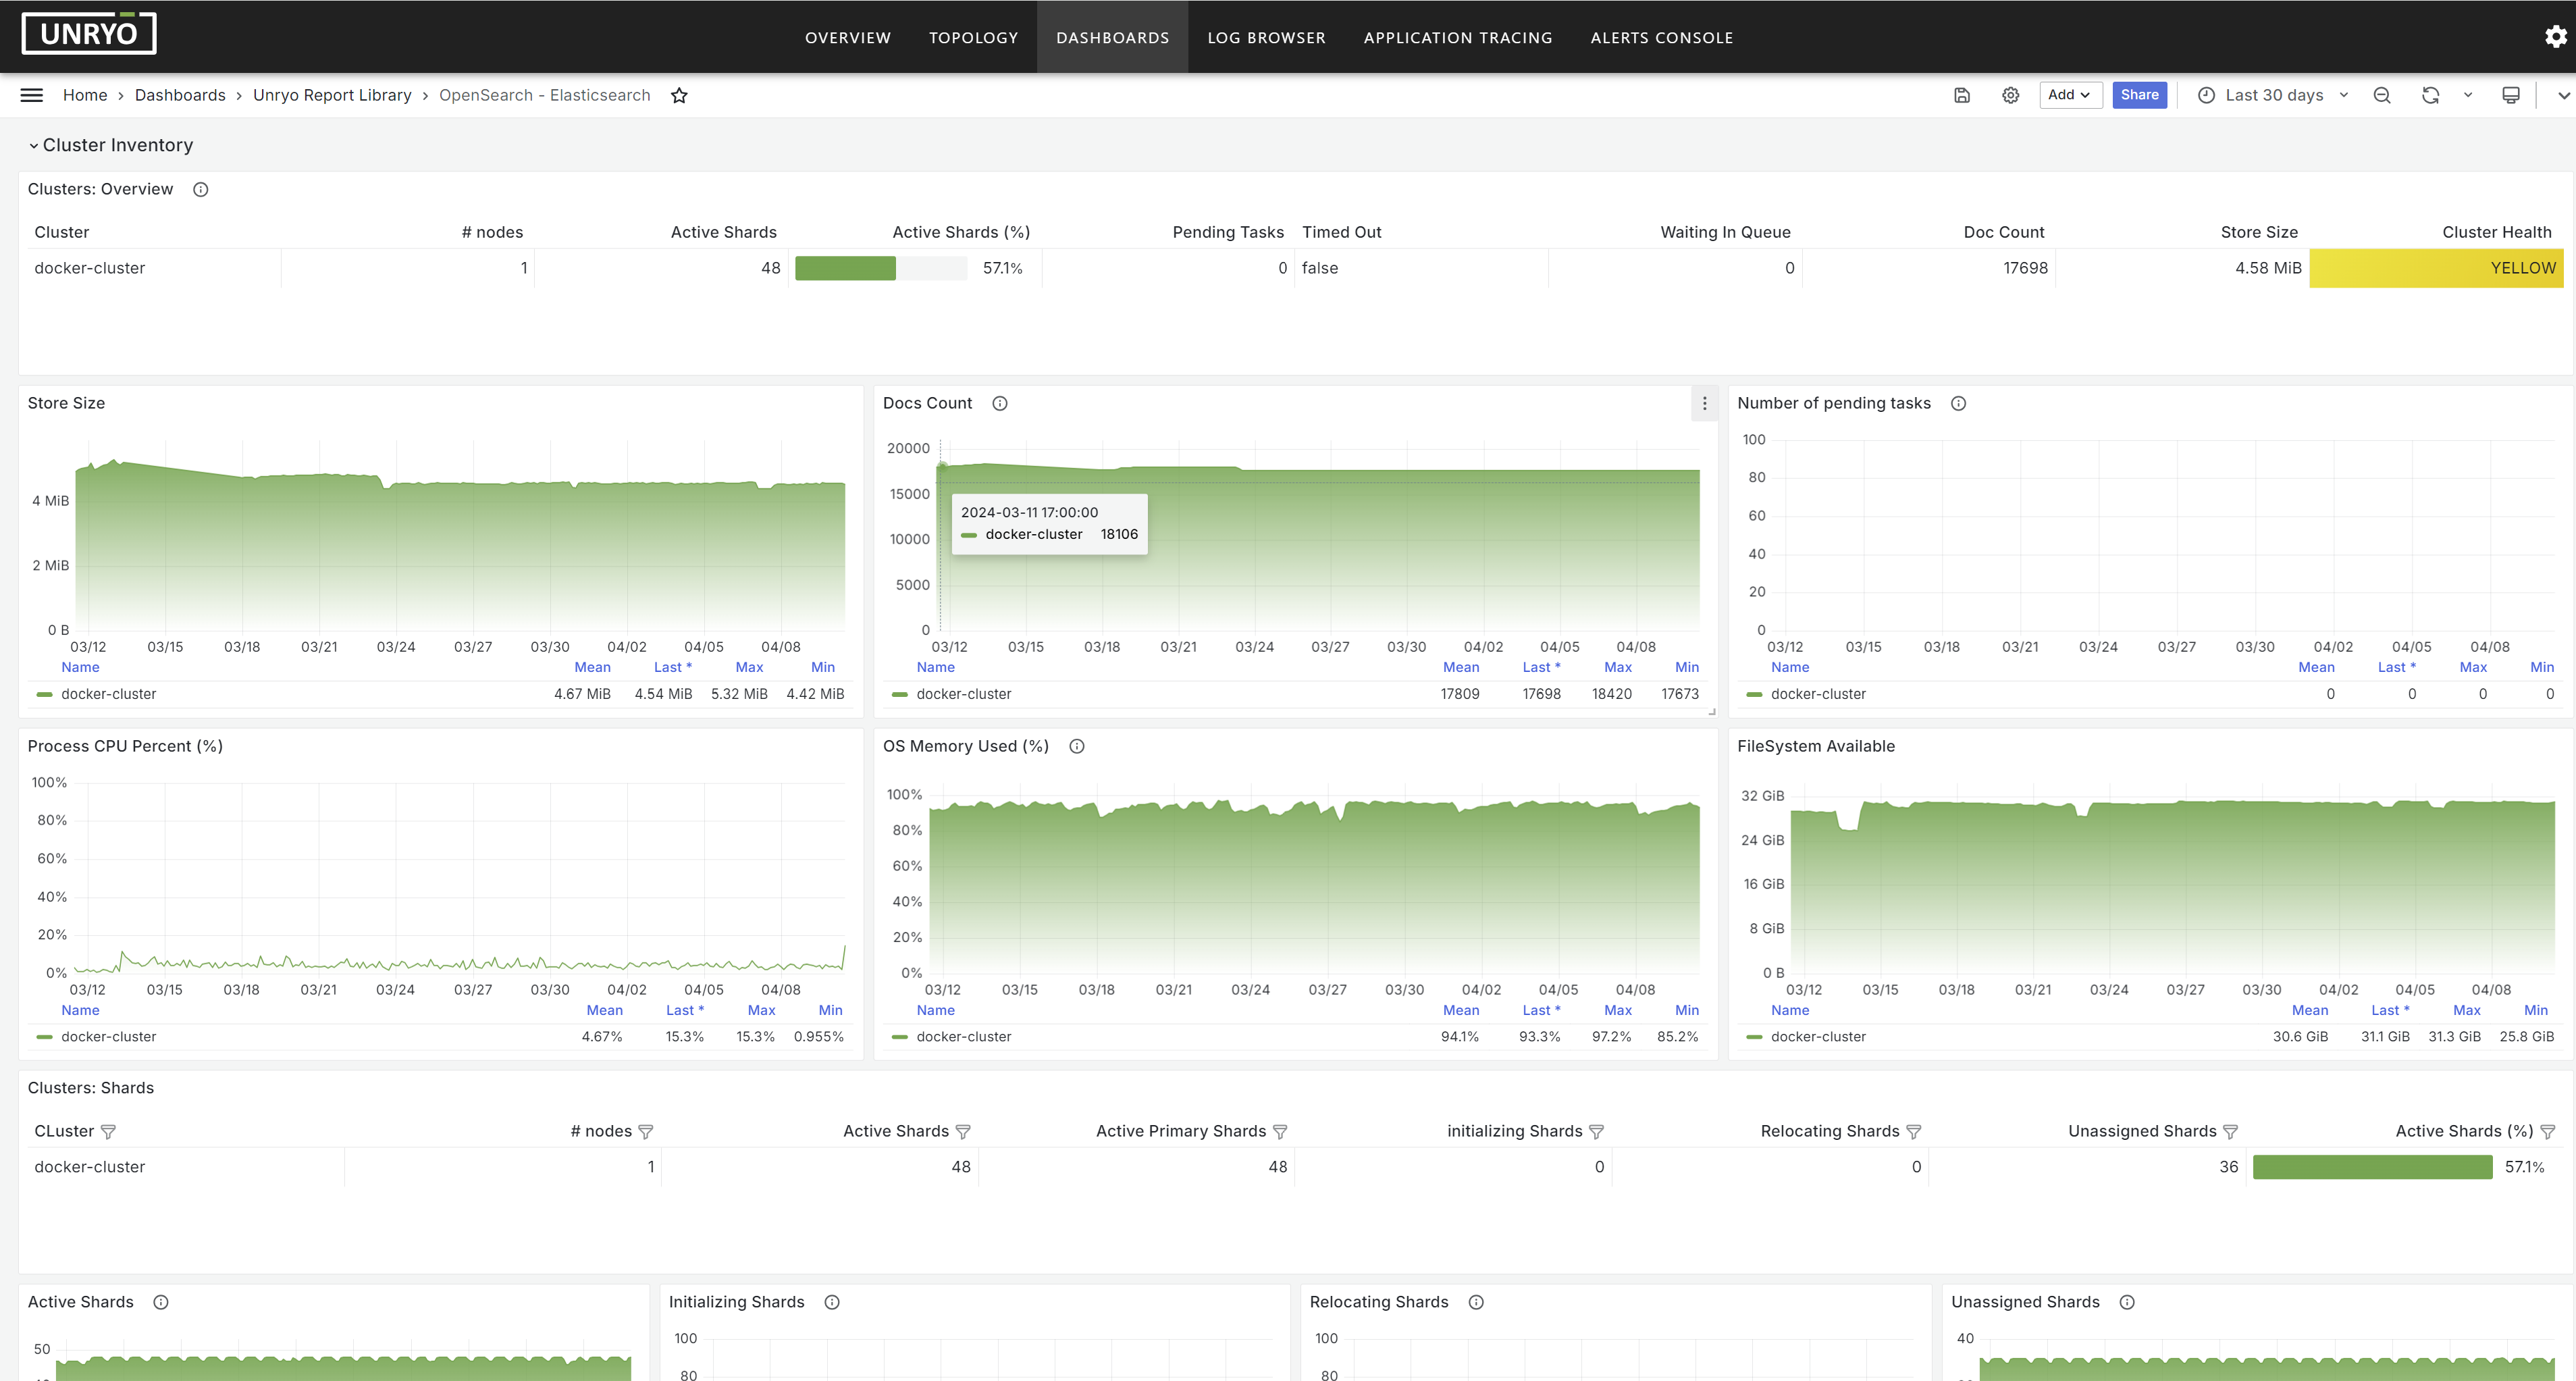Show info for Initializing Shards panel

(831, 1302)
